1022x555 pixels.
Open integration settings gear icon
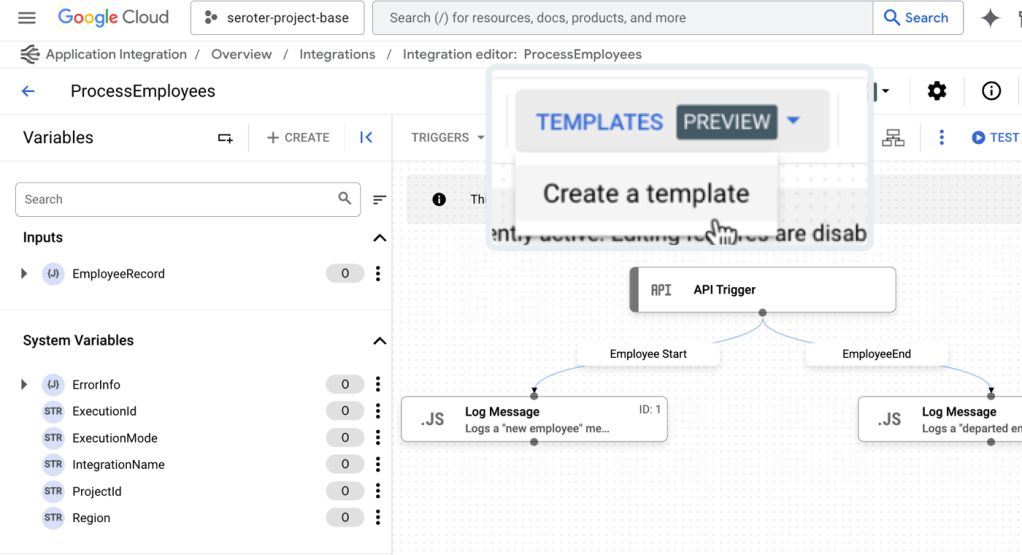click(x=936, y=91)
